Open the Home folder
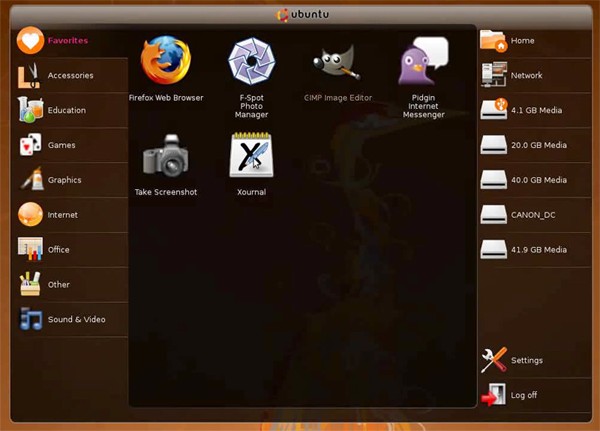The width and height of the screenshot is (600, 431). click(x=520, y=41)
